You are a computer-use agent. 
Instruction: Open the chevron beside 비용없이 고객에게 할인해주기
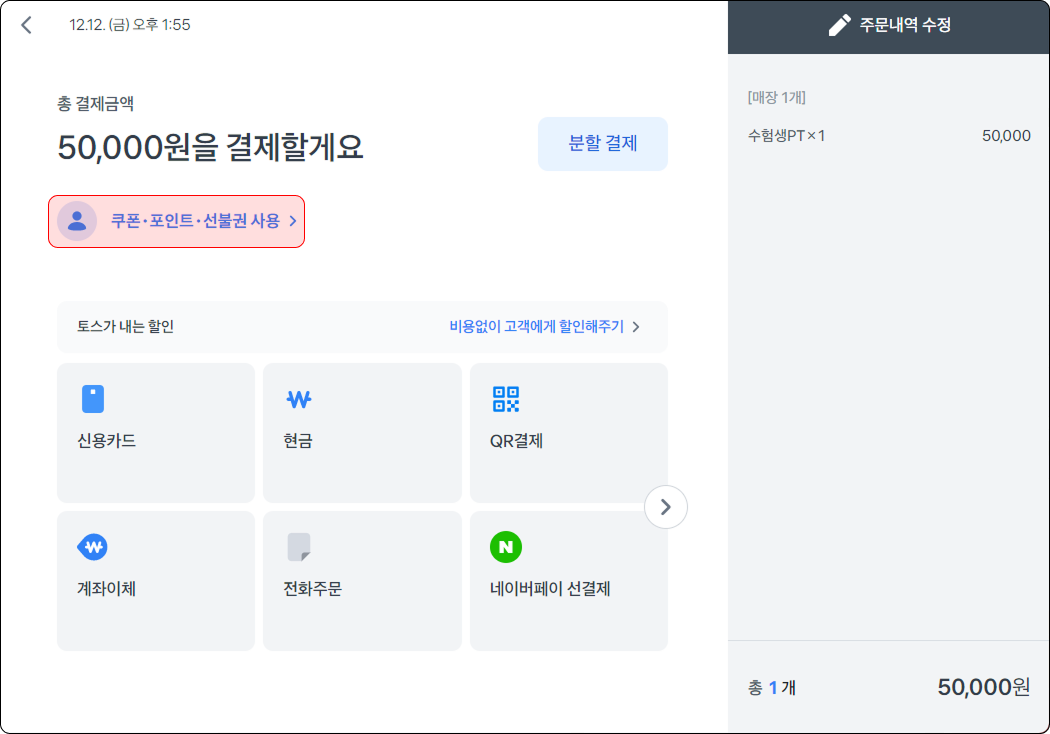(636, 327)
